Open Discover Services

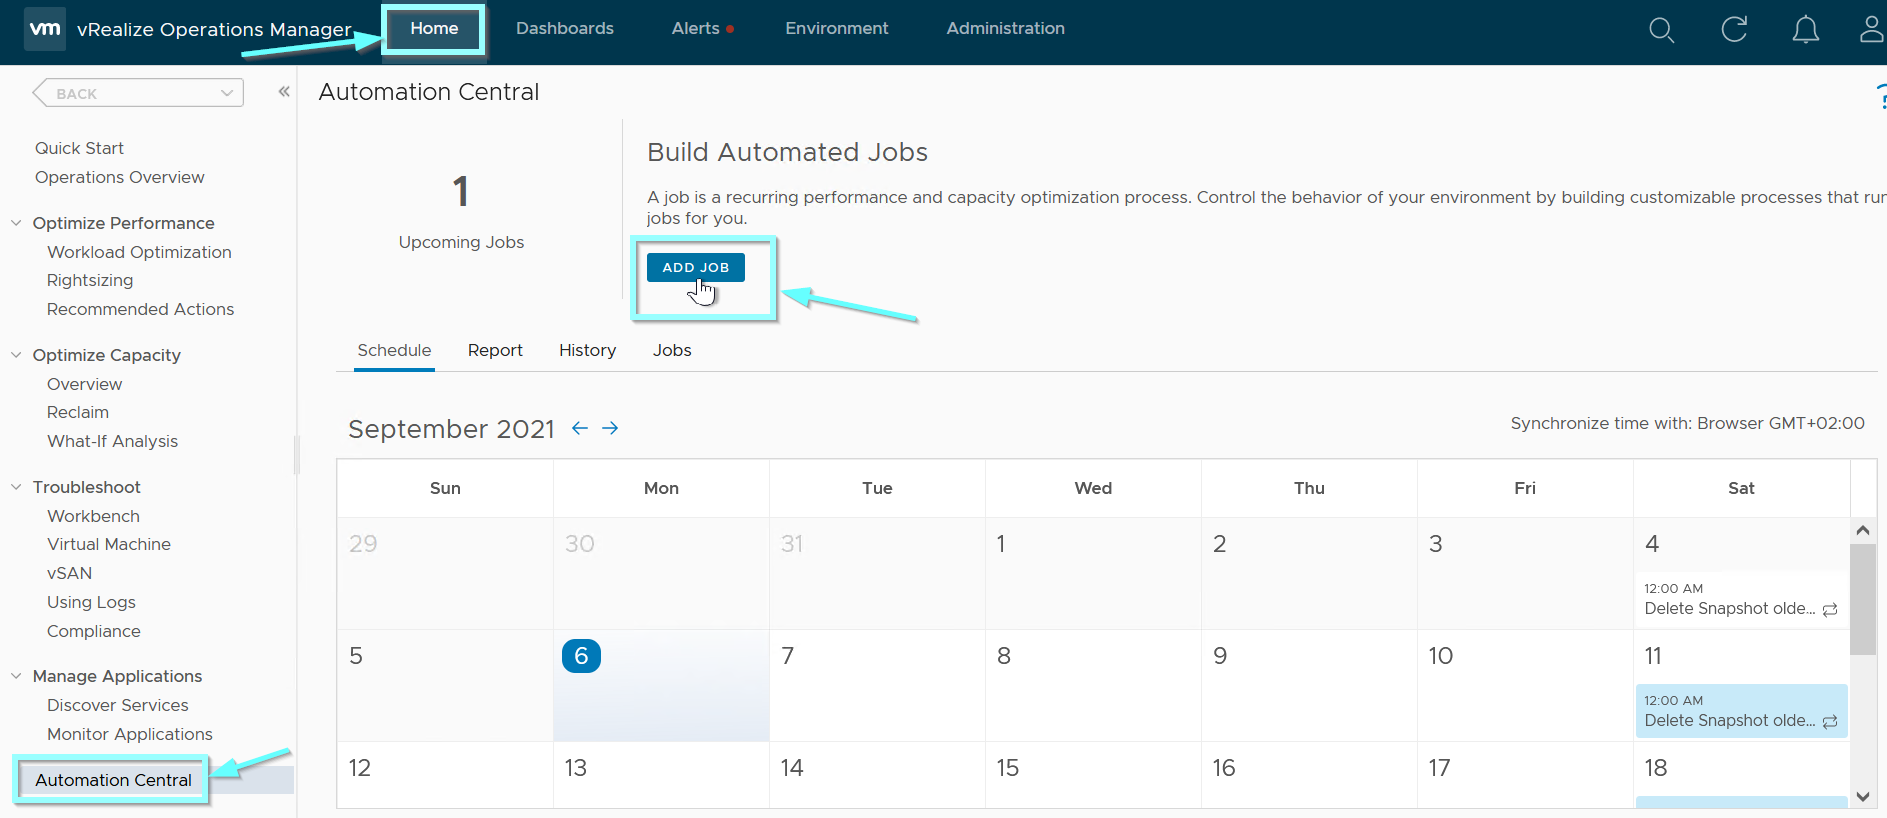click(x=118, y=705)
